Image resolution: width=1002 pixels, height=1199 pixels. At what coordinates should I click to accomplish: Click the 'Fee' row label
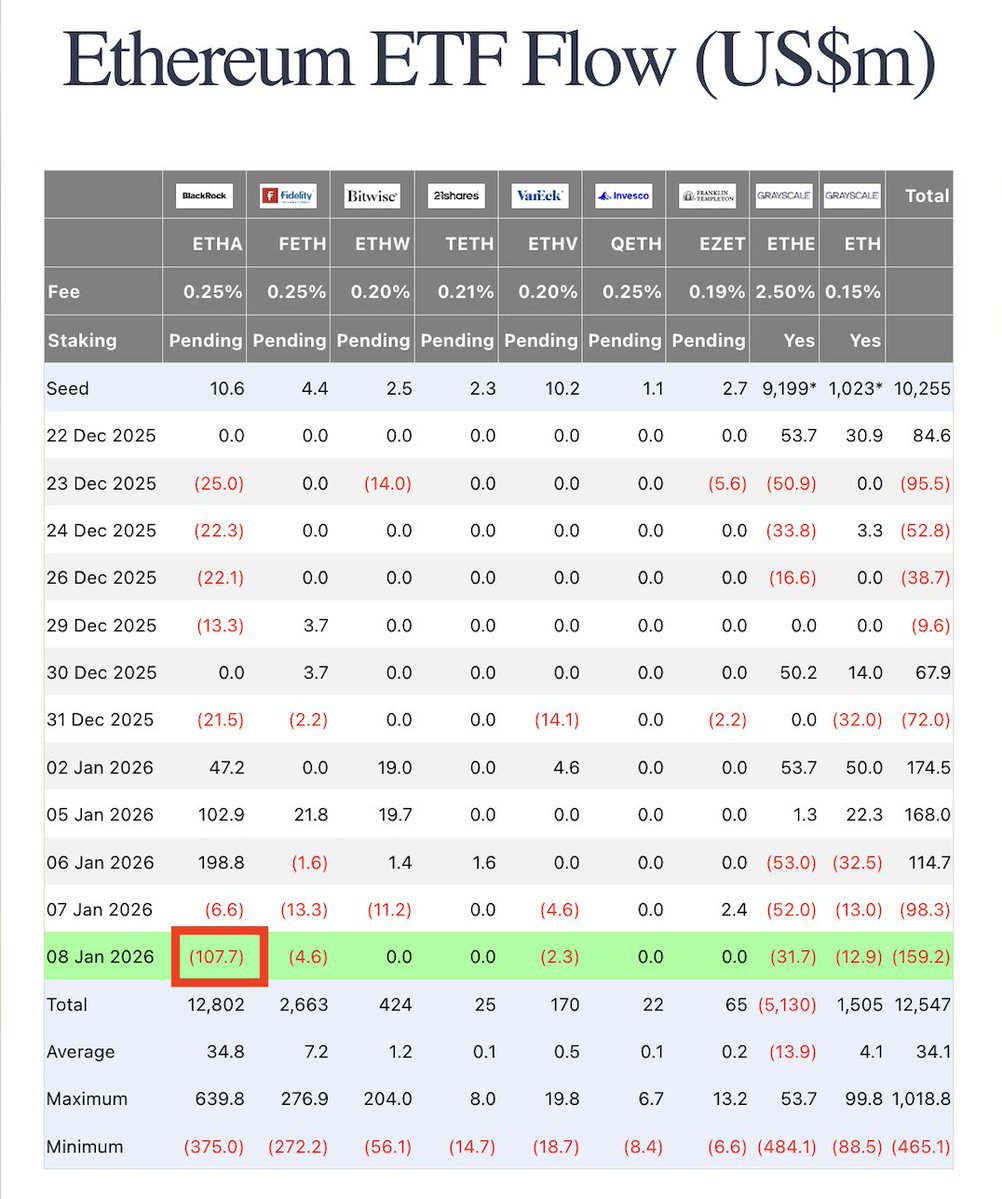pyautogui.click(x=63, y=291)
